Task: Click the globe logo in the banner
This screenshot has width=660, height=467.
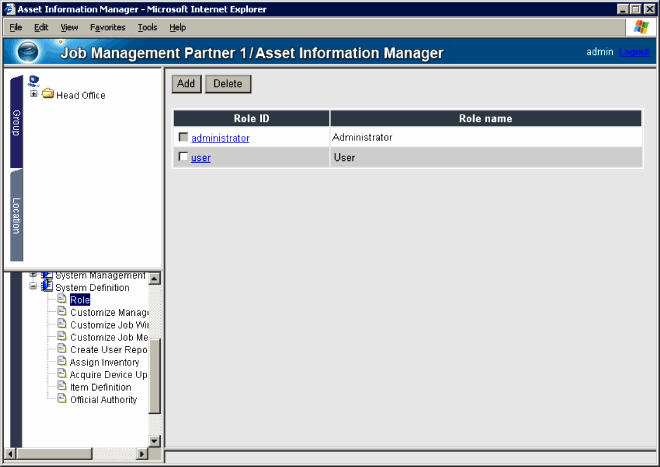Action: pos(28,52)
